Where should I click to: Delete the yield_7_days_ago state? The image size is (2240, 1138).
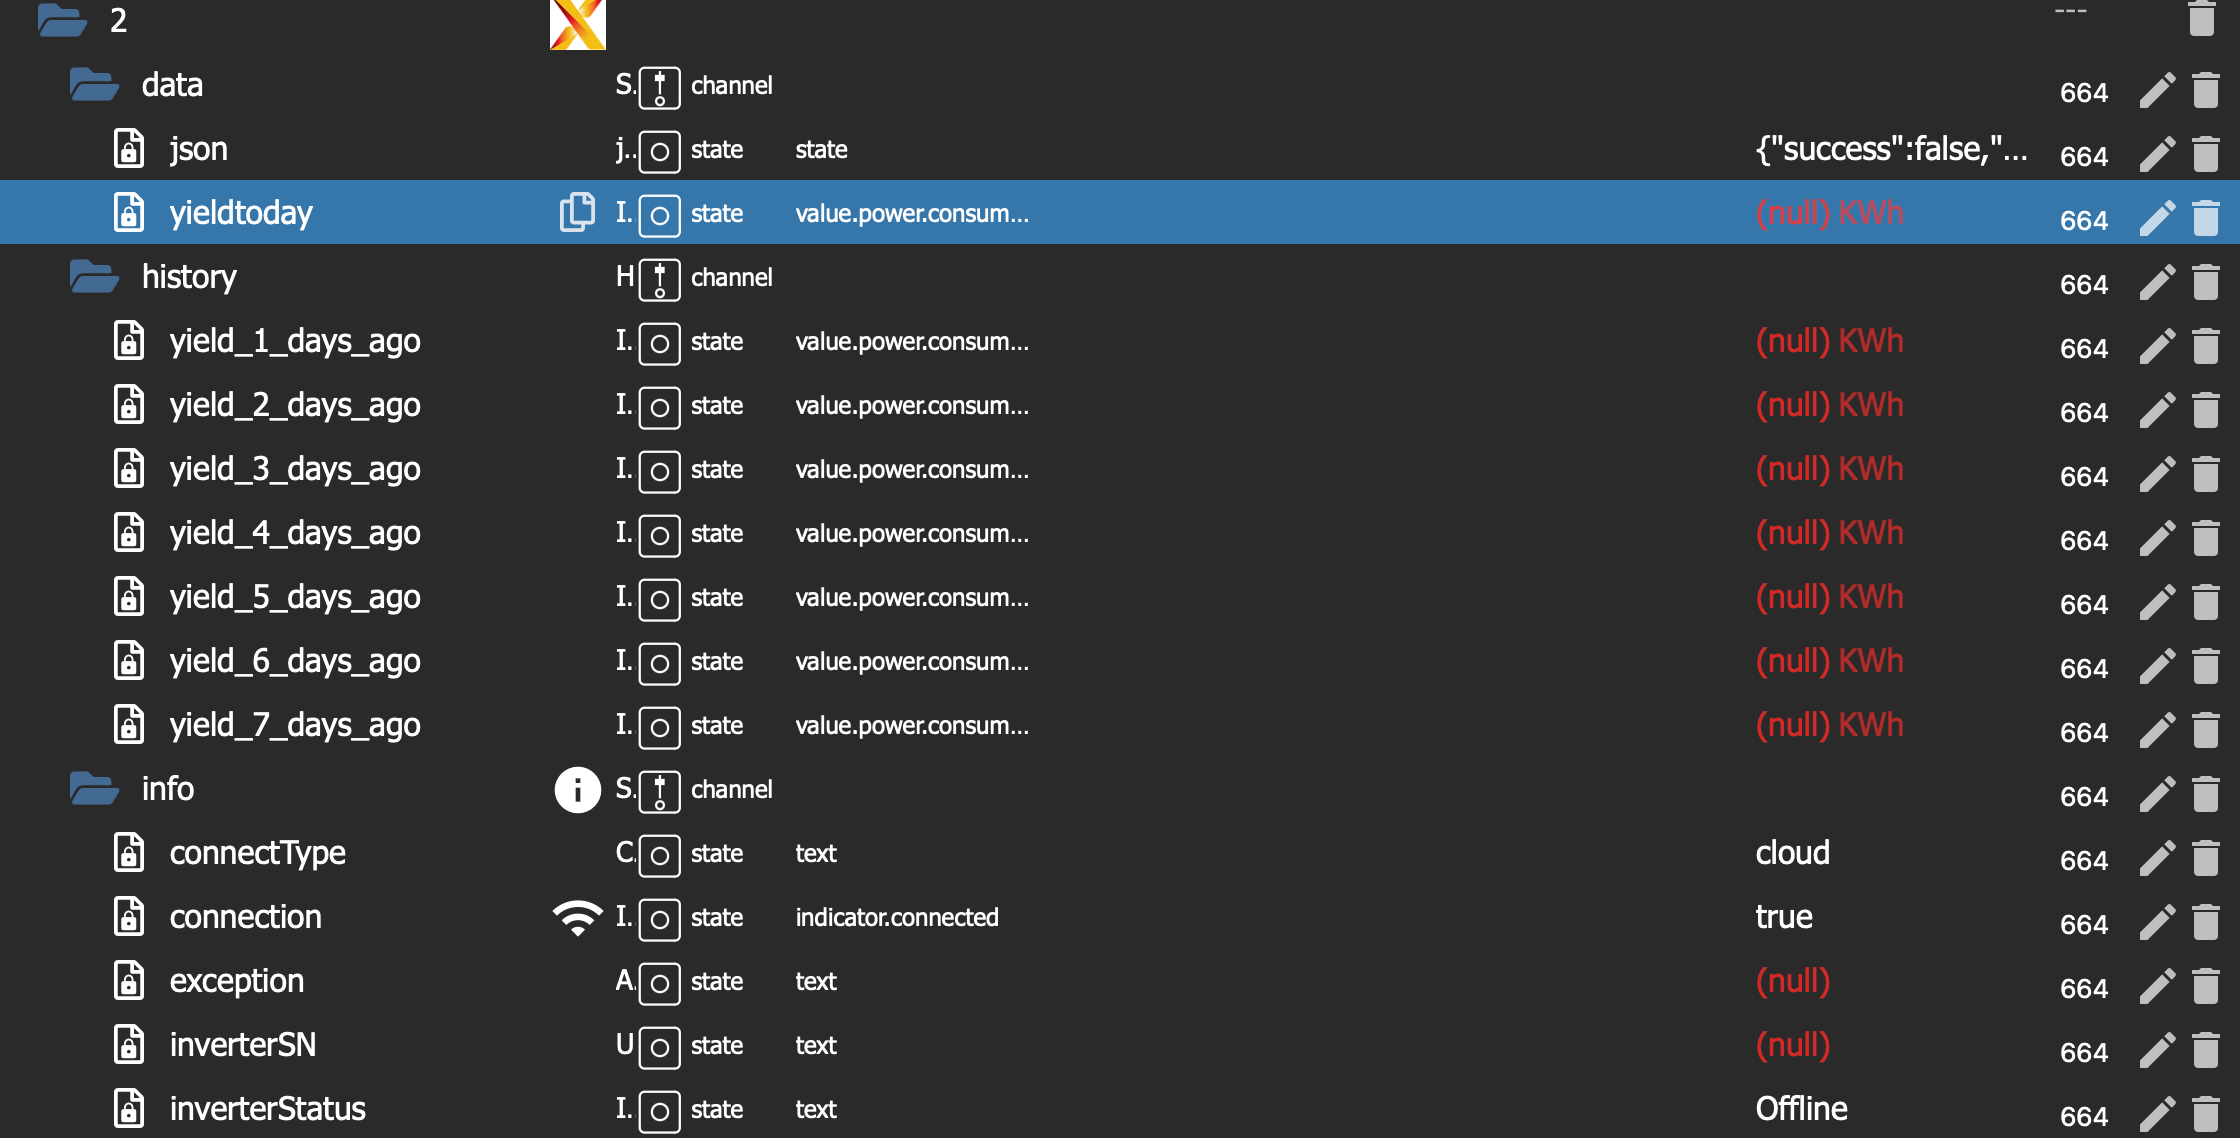(x=2205, y=730)
